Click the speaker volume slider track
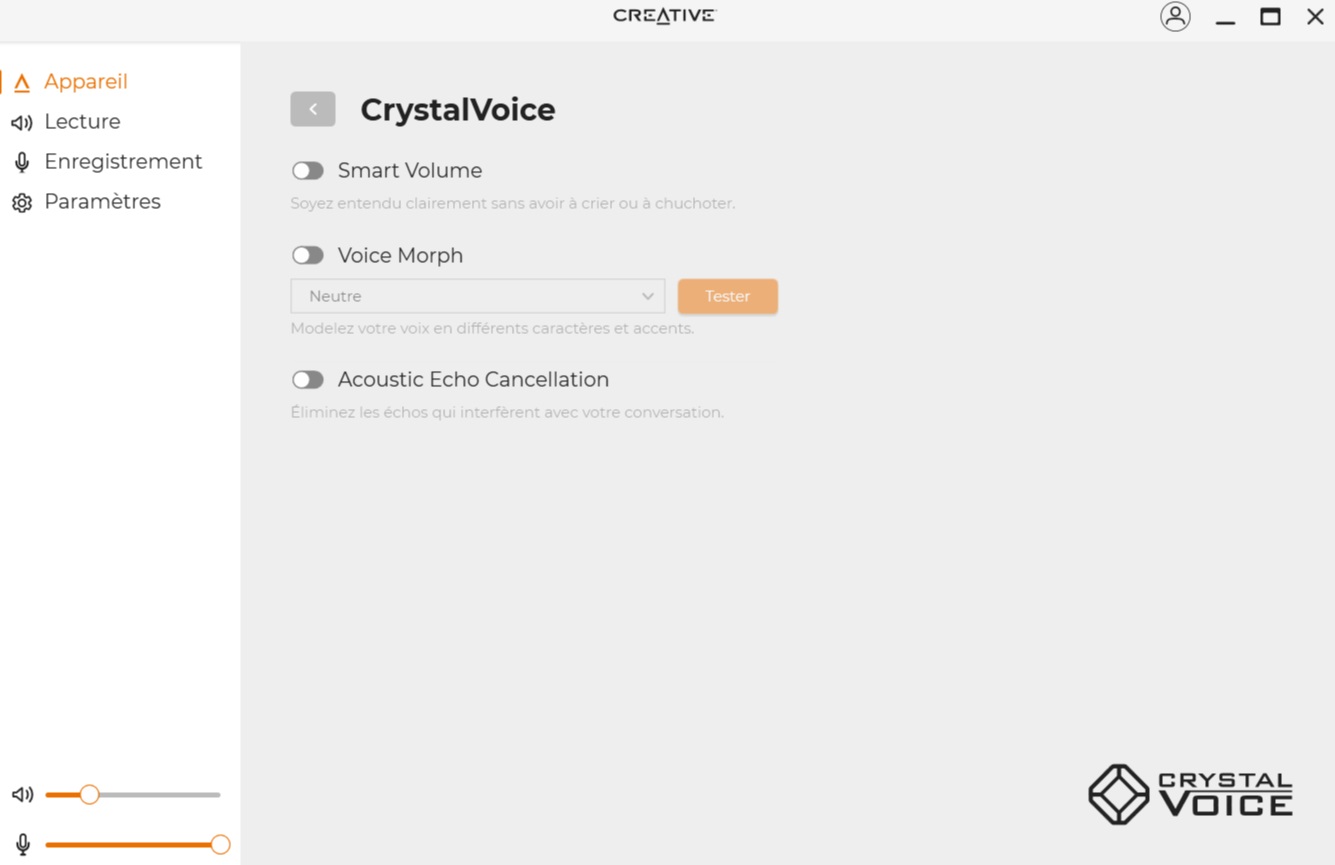Viewport: 1335px width, 865px height. [160, 795]
